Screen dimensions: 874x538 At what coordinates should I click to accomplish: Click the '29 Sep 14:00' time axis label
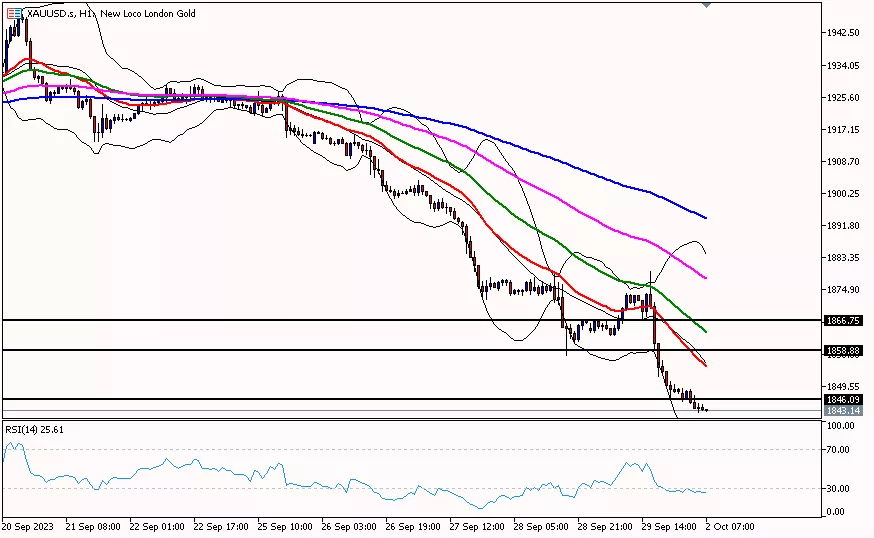point(669,526)
